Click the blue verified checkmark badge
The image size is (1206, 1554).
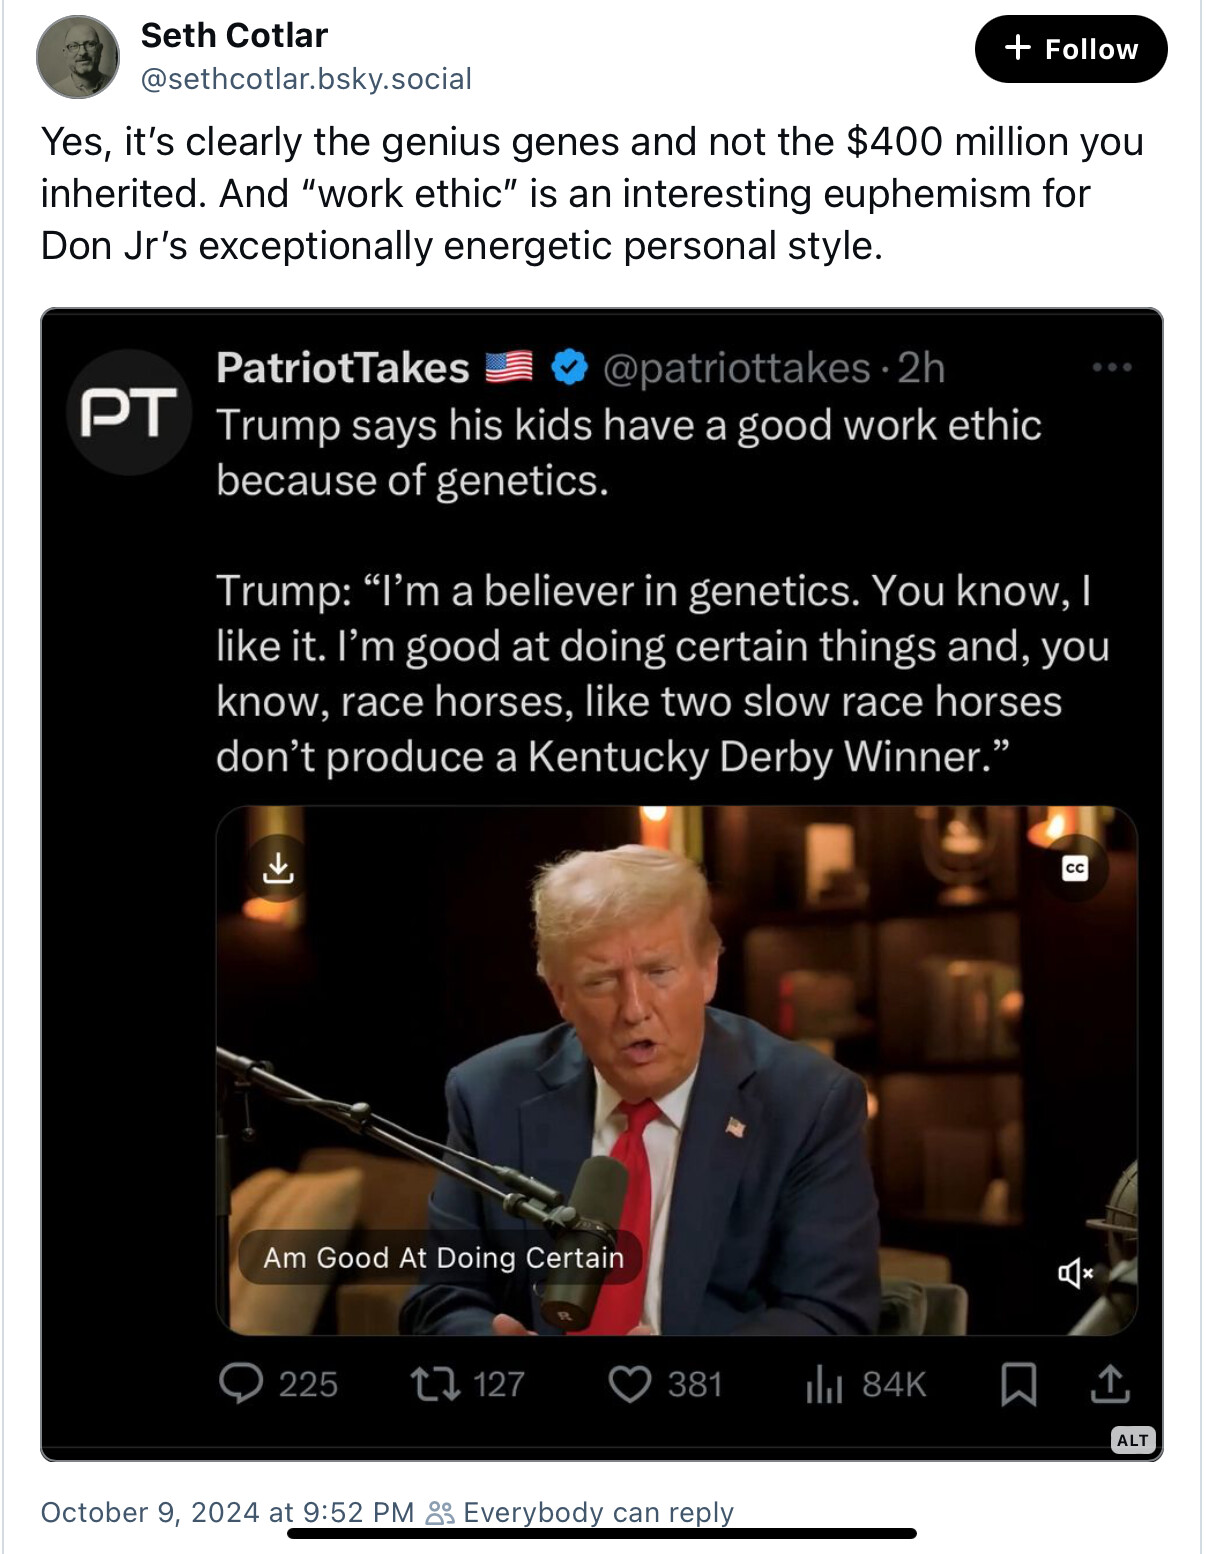pyautogui.click(x=570, y=368)
